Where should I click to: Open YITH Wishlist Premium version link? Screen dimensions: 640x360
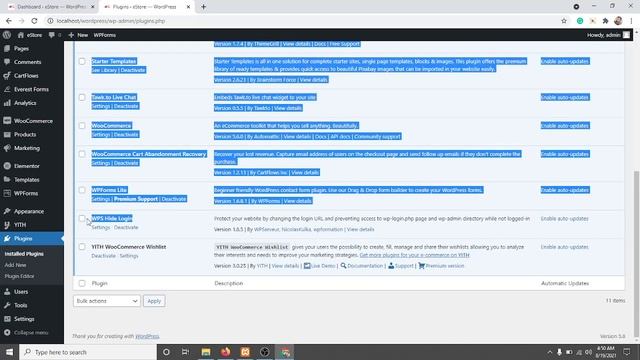441,266
